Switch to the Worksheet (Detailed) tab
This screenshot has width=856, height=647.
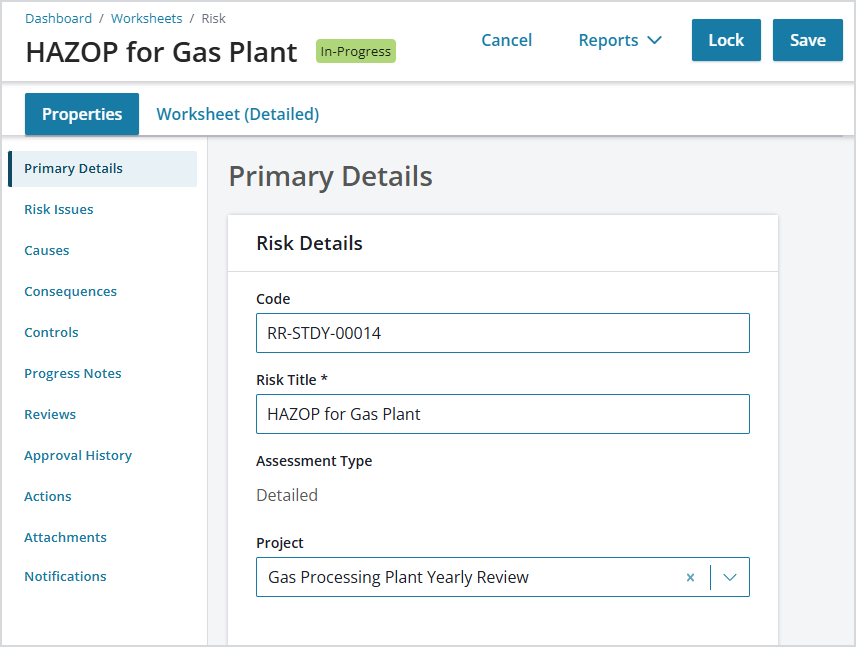pos(238,114)
